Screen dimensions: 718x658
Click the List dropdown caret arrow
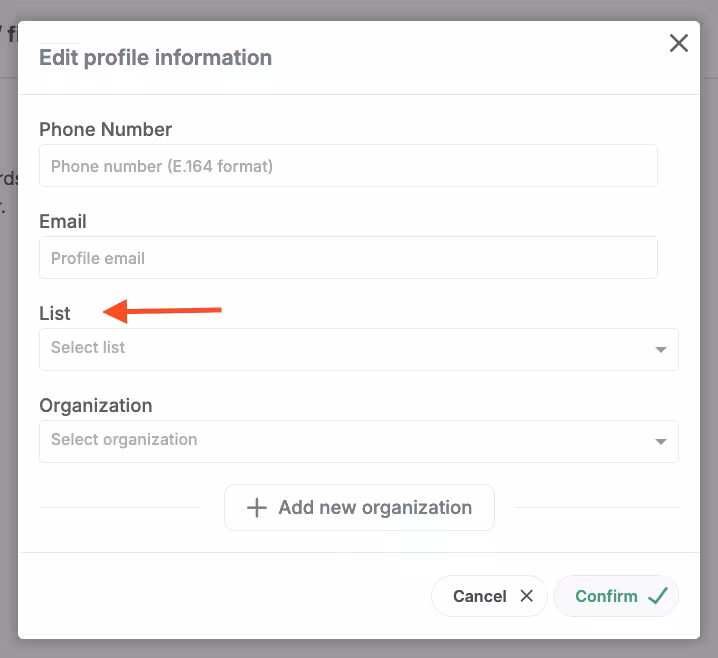(660, 350)
